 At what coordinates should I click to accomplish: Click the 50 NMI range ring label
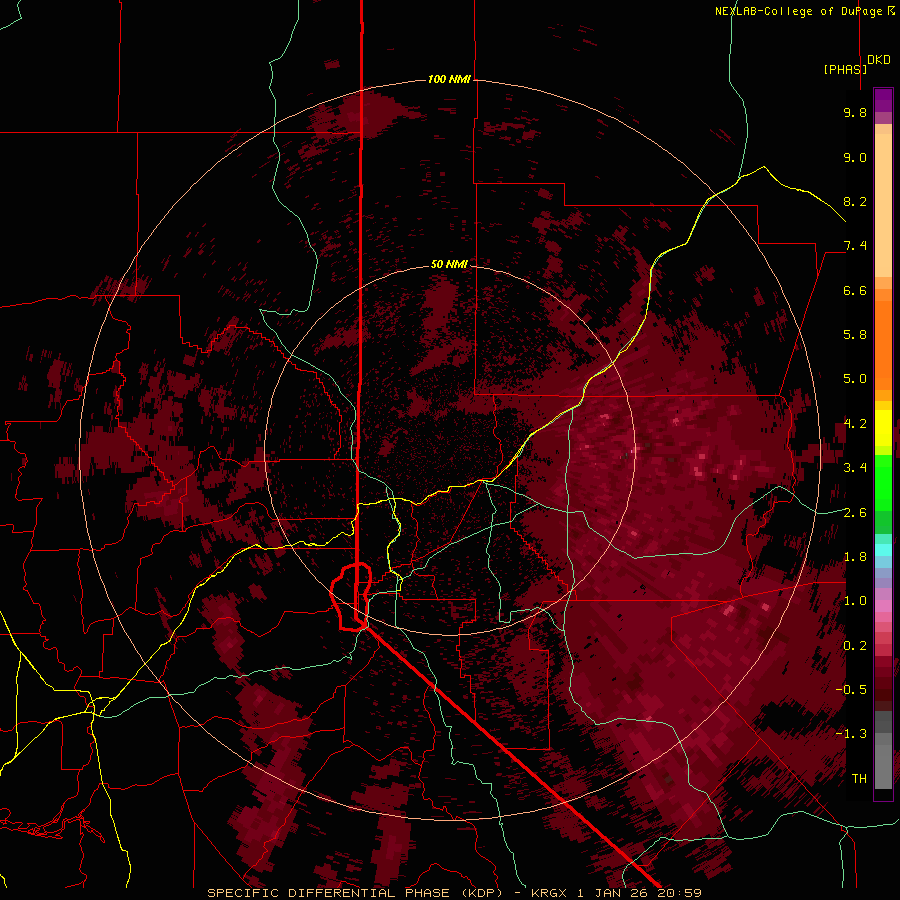(x=449, y=264)
